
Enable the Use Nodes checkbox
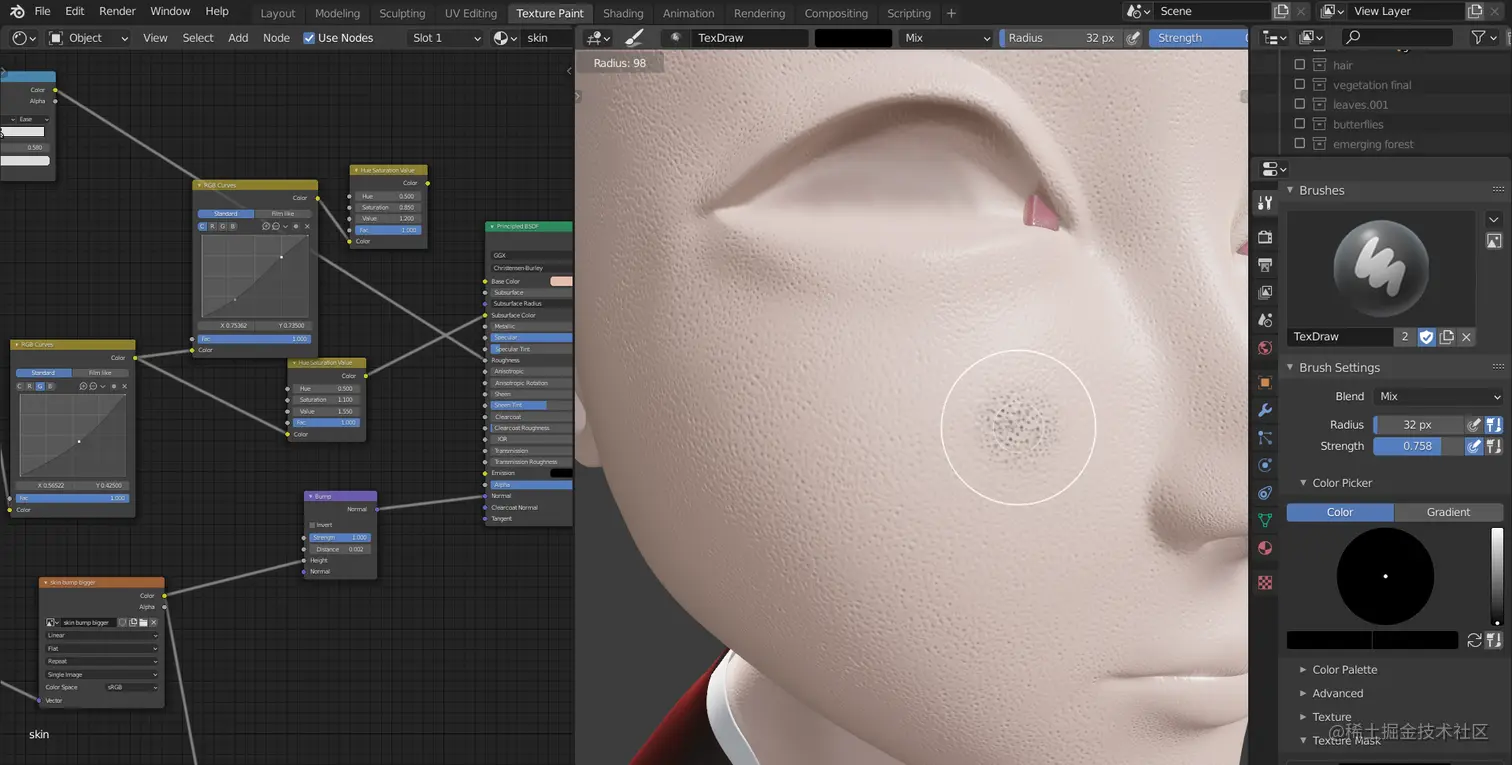pos(309,38)
